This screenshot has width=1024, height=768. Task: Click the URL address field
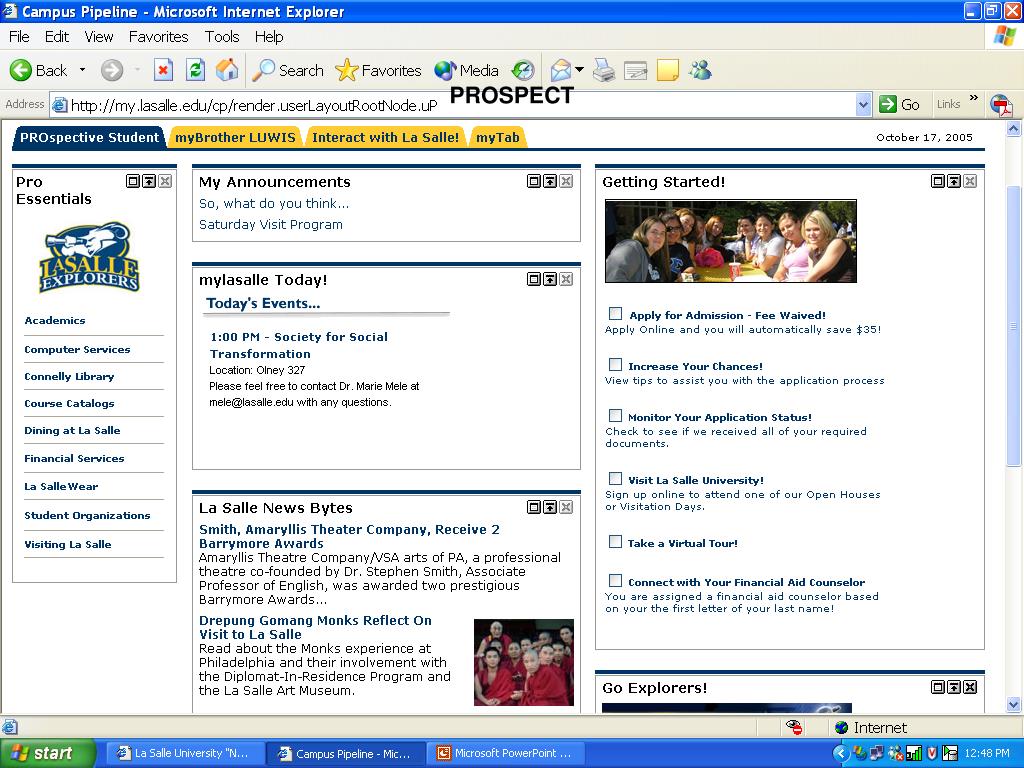452,104
